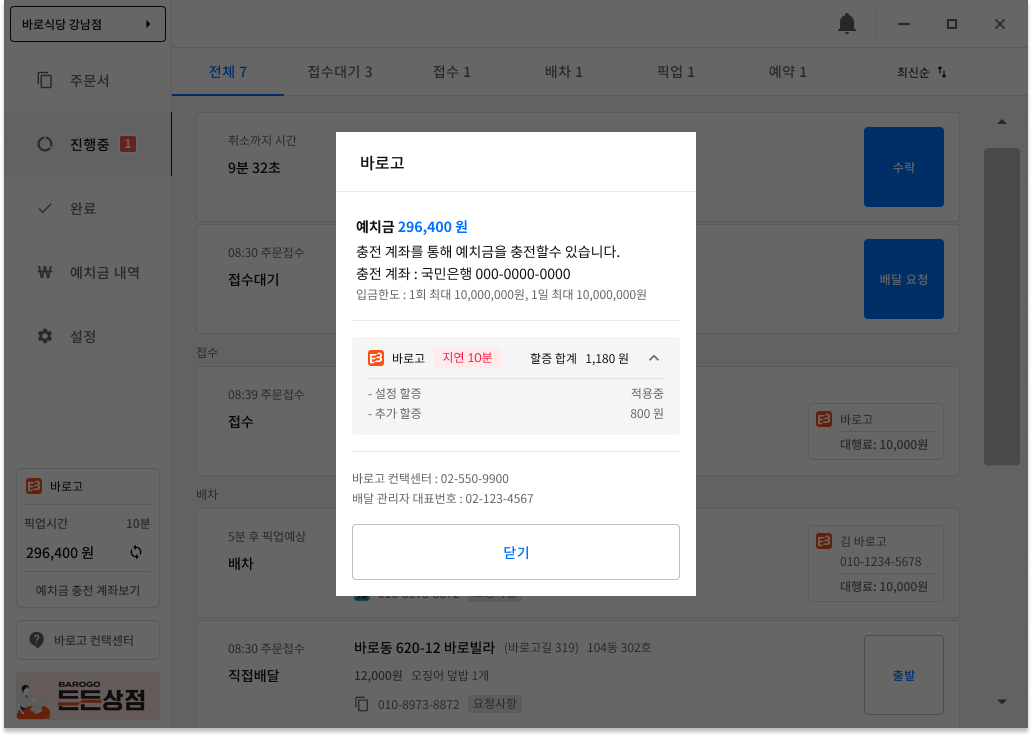Click the 진행중 progress circle icon
The image size is (1032, 736).
[x=45, y=144]
